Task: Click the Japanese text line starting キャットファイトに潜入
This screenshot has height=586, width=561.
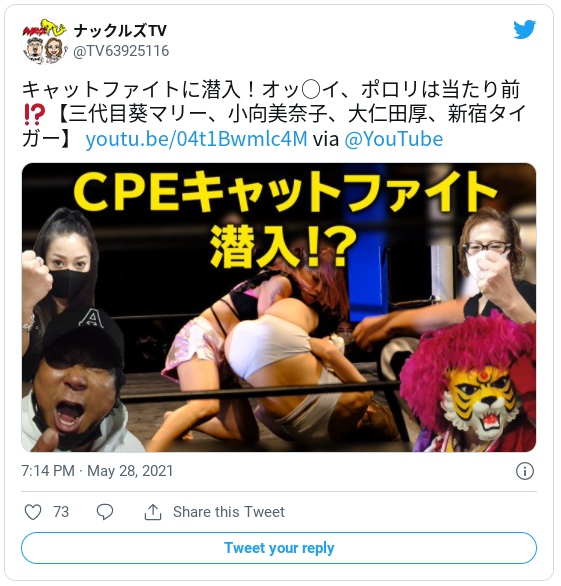Action: 271,90
